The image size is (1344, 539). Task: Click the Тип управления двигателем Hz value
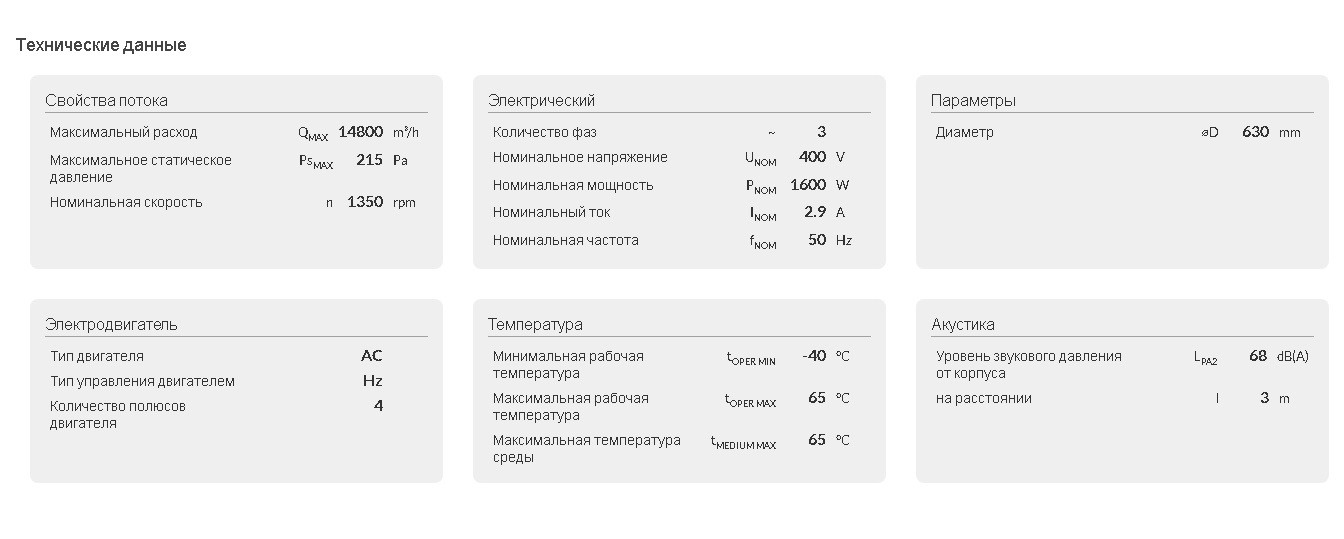373,381
